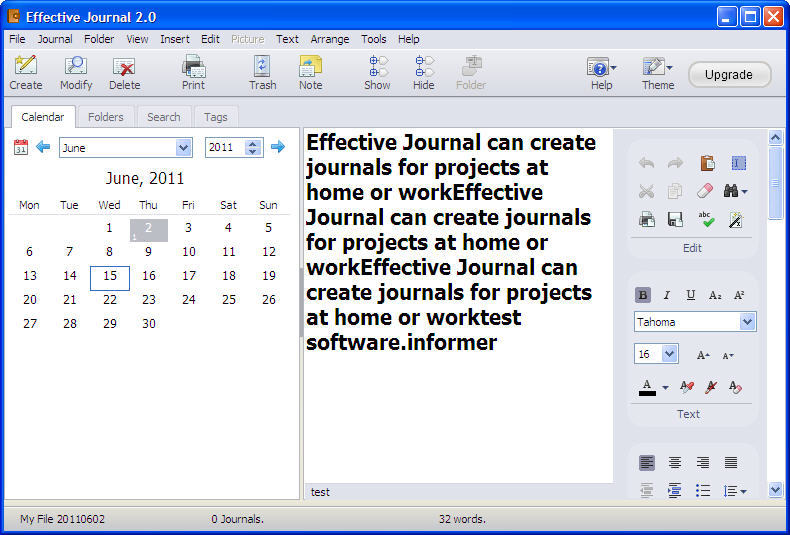
Task: Toggle Superscript formatting
Action: [x=739, y=295]
